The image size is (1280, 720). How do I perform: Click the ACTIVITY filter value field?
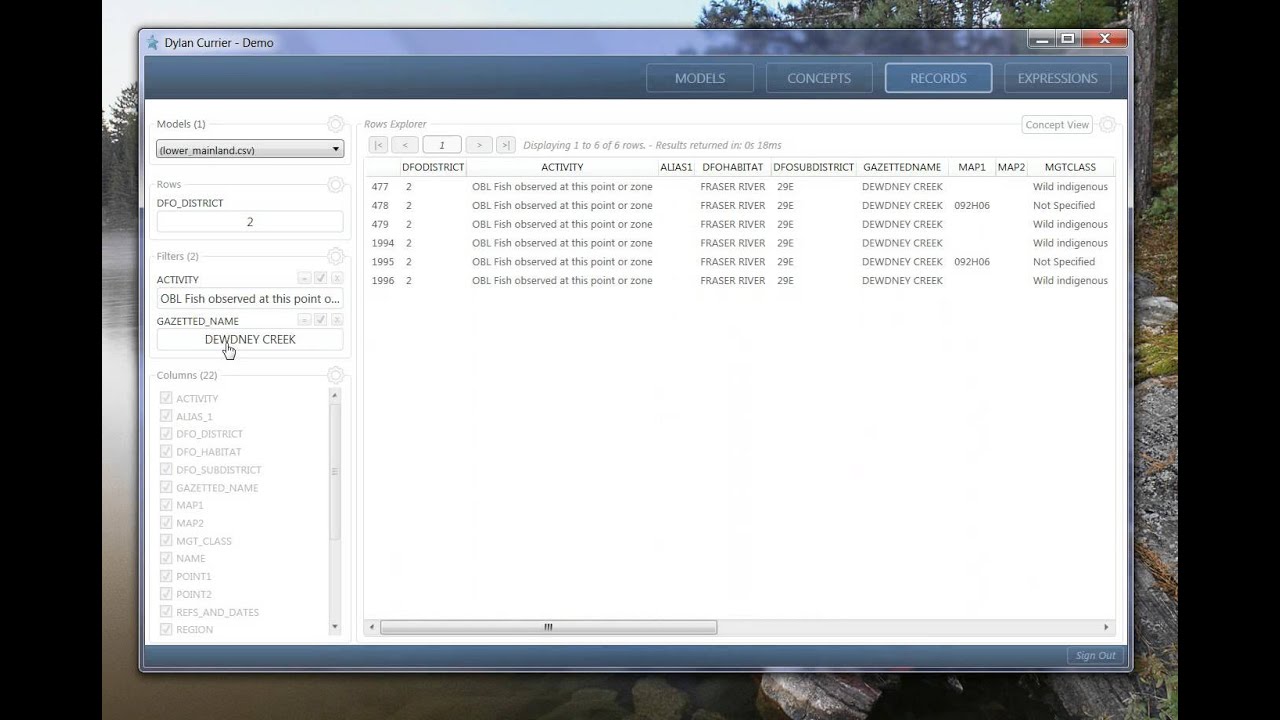click(250, 298)
